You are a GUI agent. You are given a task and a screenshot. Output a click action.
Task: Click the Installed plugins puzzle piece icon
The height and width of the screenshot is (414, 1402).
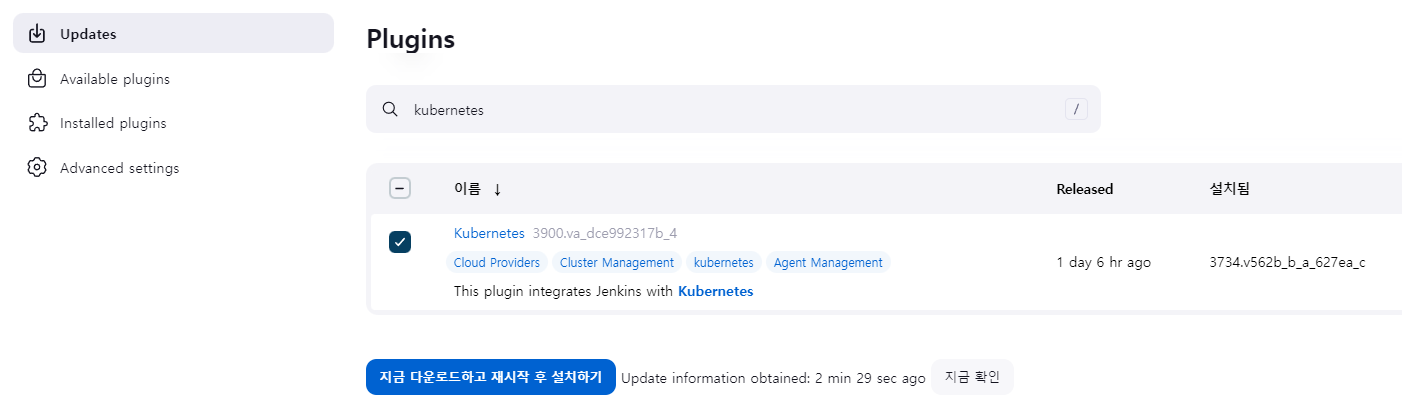click(37, 123)
